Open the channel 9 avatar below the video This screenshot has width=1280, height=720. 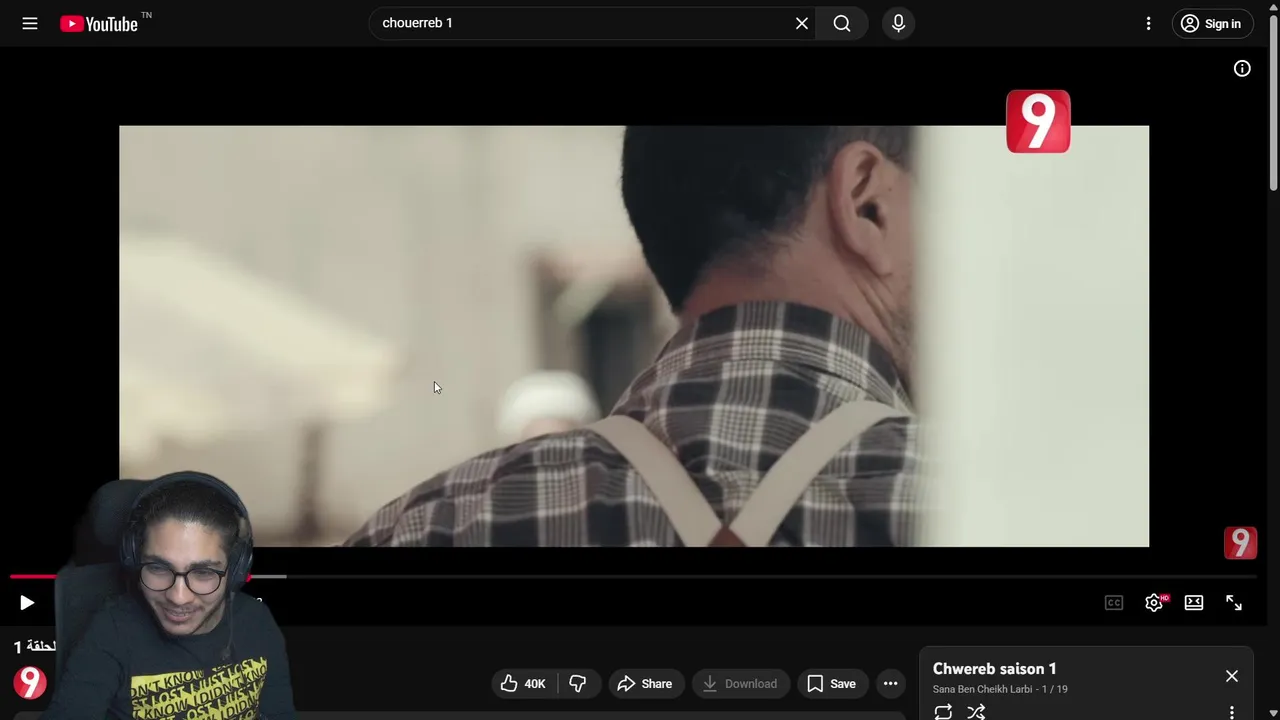coord(30,682)
